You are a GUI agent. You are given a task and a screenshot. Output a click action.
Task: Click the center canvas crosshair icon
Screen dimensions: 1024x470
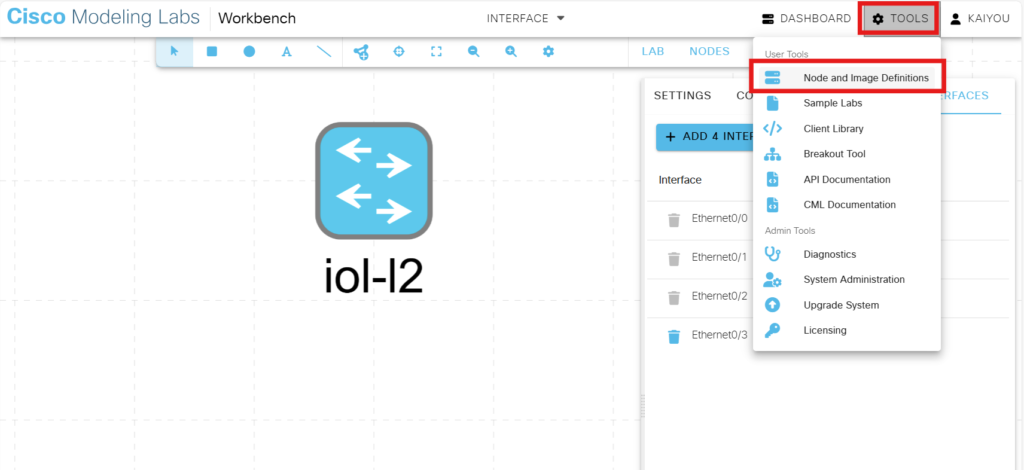pyautogui.click(x=399, y=52)
